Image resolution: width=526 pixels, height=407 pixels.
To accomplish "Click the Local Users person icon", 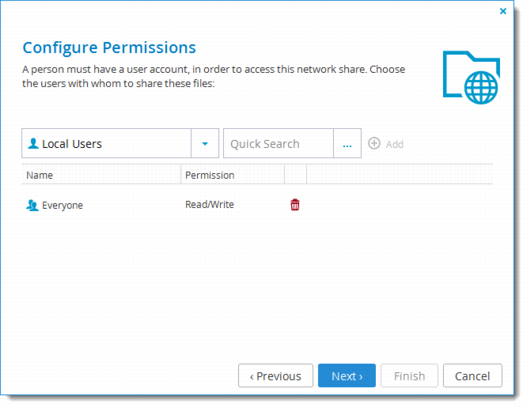I will point(33,144).
